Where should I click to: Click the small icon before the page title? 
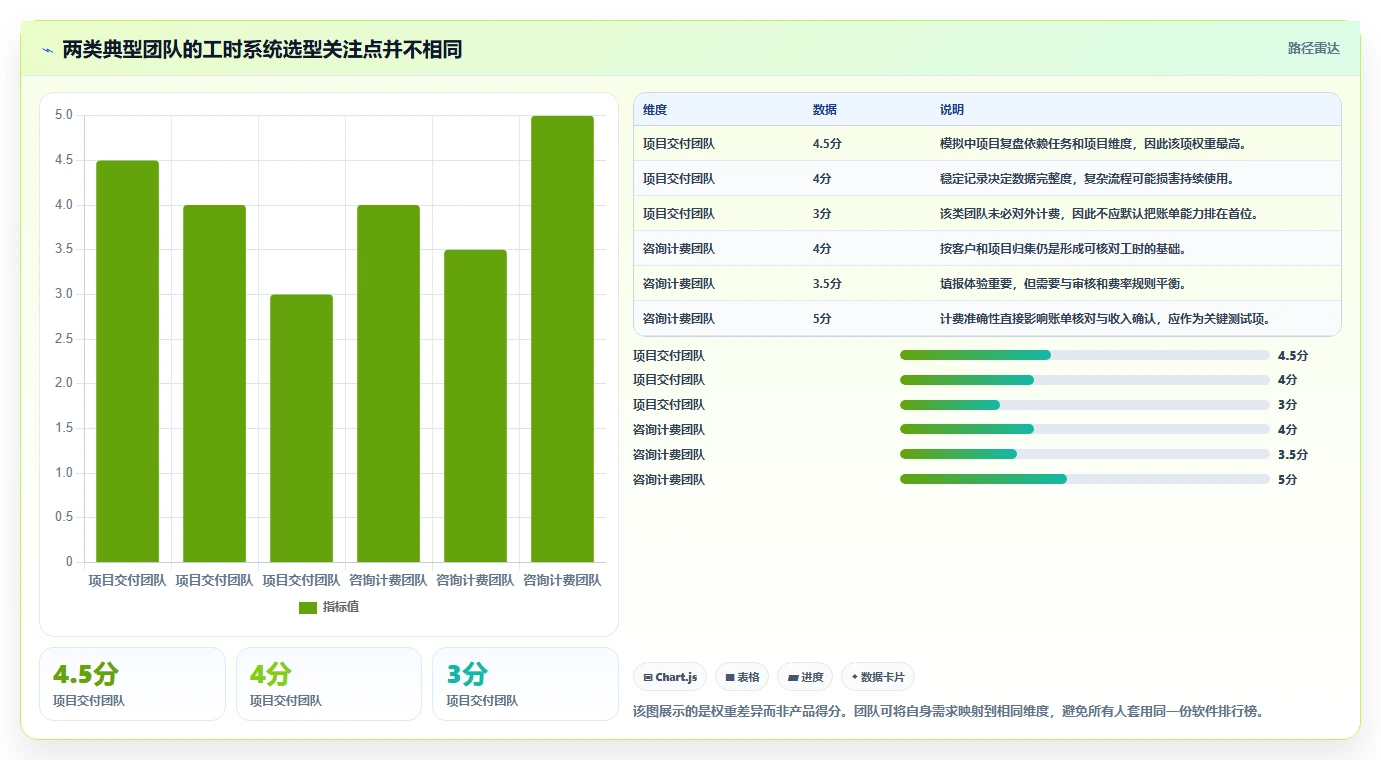click(48, 50)
